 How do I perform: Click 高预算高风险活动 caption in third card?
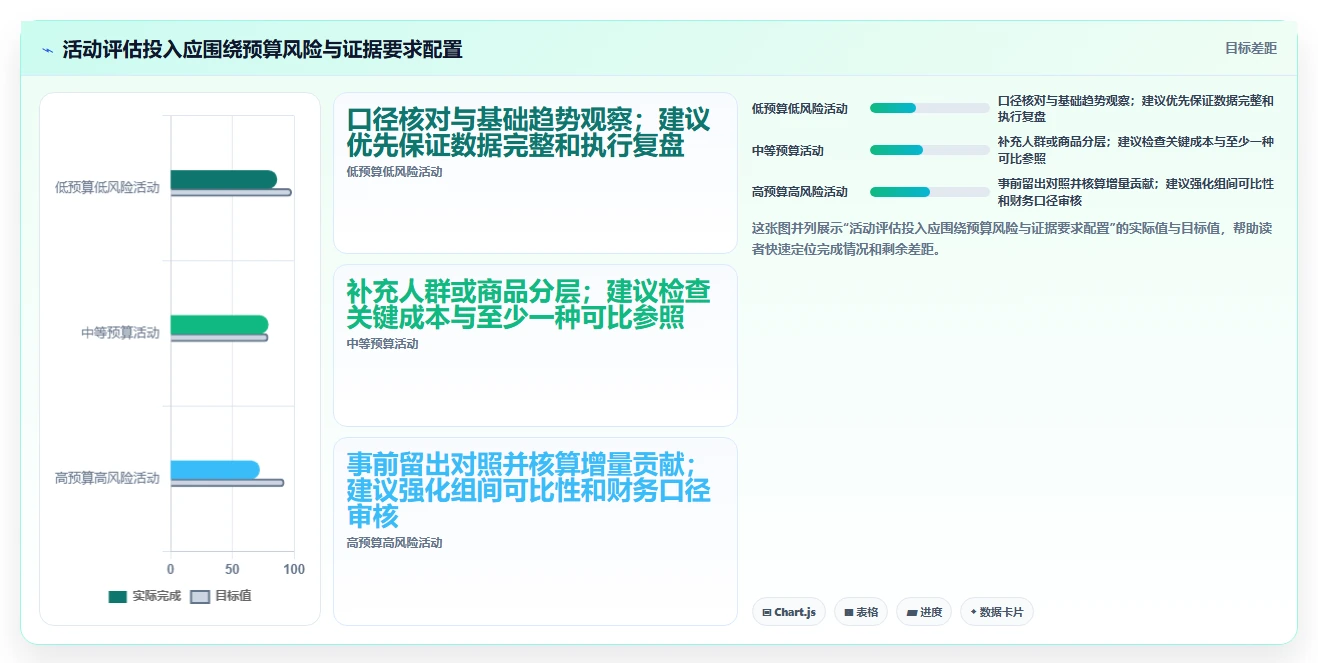(394, 542)
